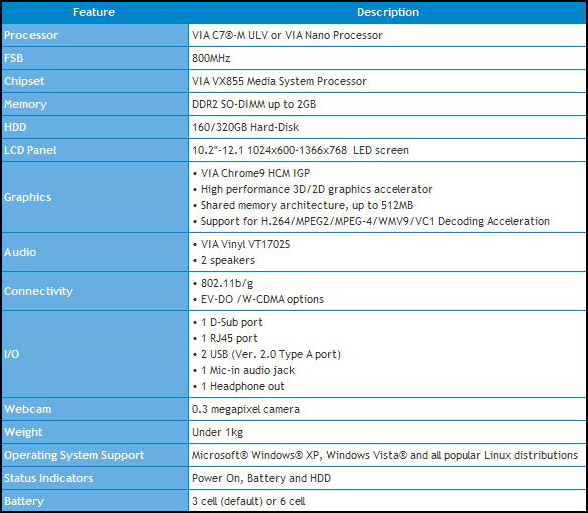Click 'DDR2 SO-DIMM up to 2GB'
This screenshot has height=513, width=588.
coord(254,104)
